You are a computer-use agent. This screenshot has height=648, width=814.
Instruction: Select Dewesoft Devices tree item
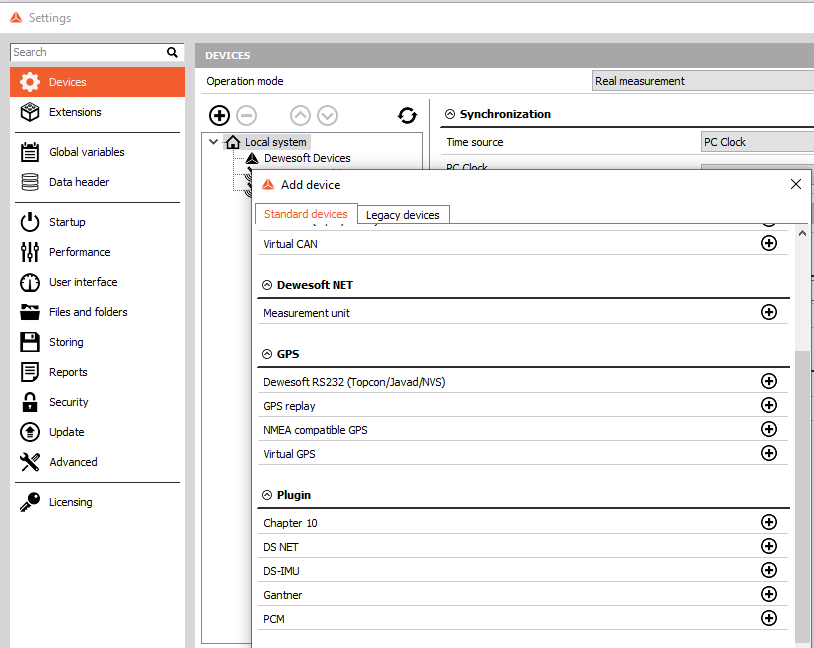point(307,158)
